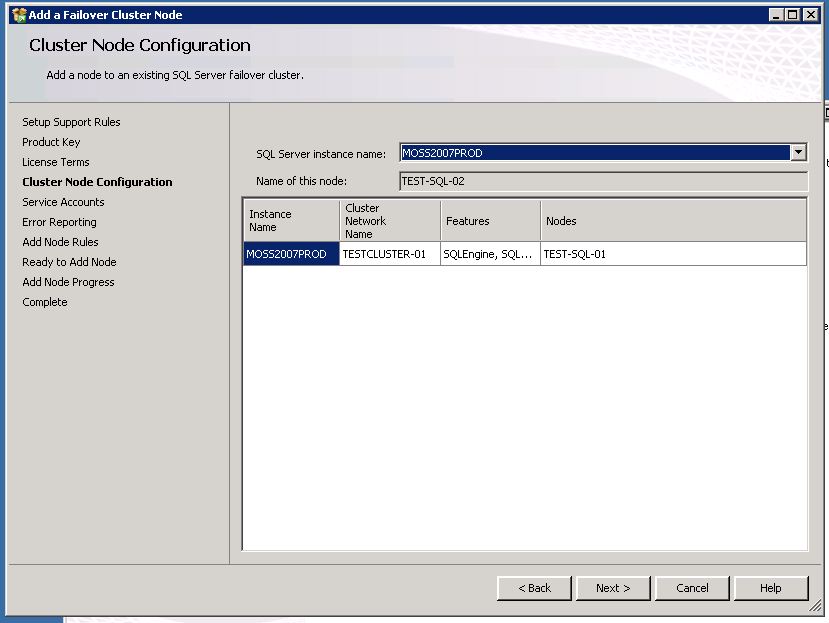Open the SQL Server instance name dropdown arrow
This screenshot has height=623, width=829.
point(798,153)
